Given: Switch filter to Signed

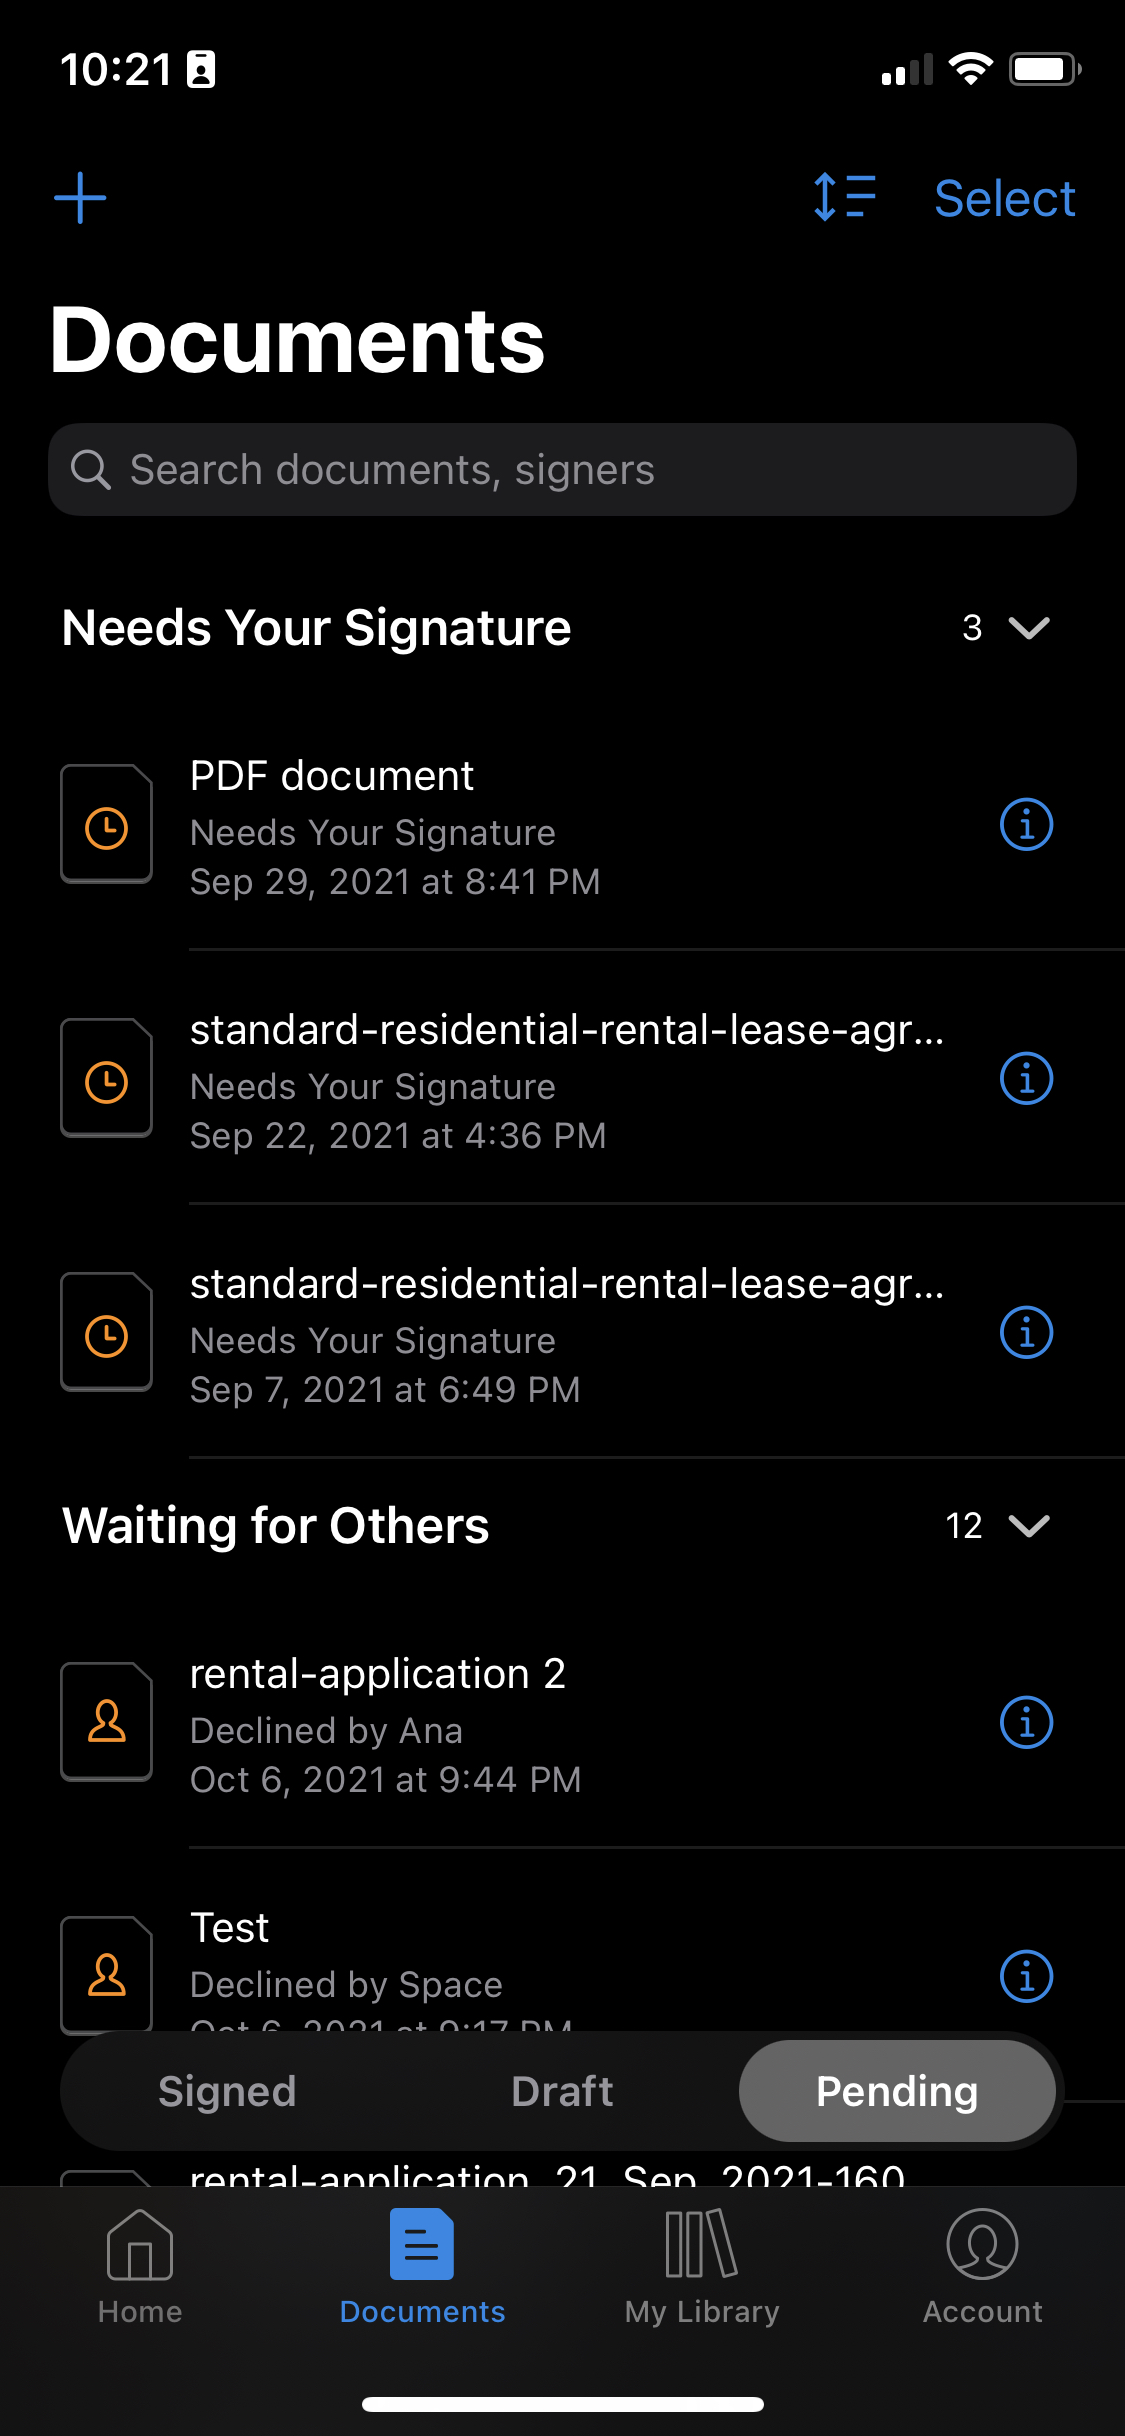Looking at the screenshot, I should pyautogui.click(x=227, y=2091).
